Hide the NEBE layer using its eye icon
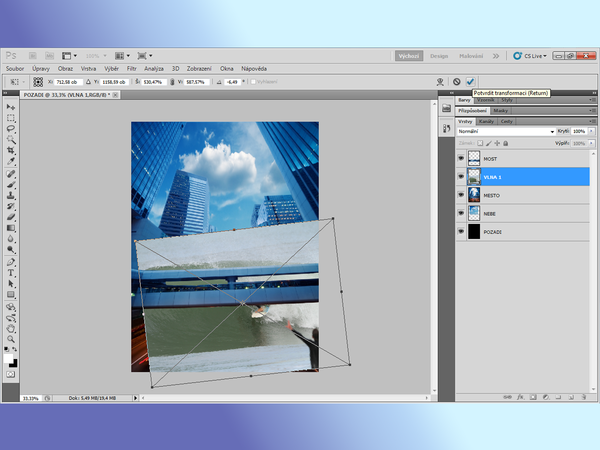 (x=461, y=213)
